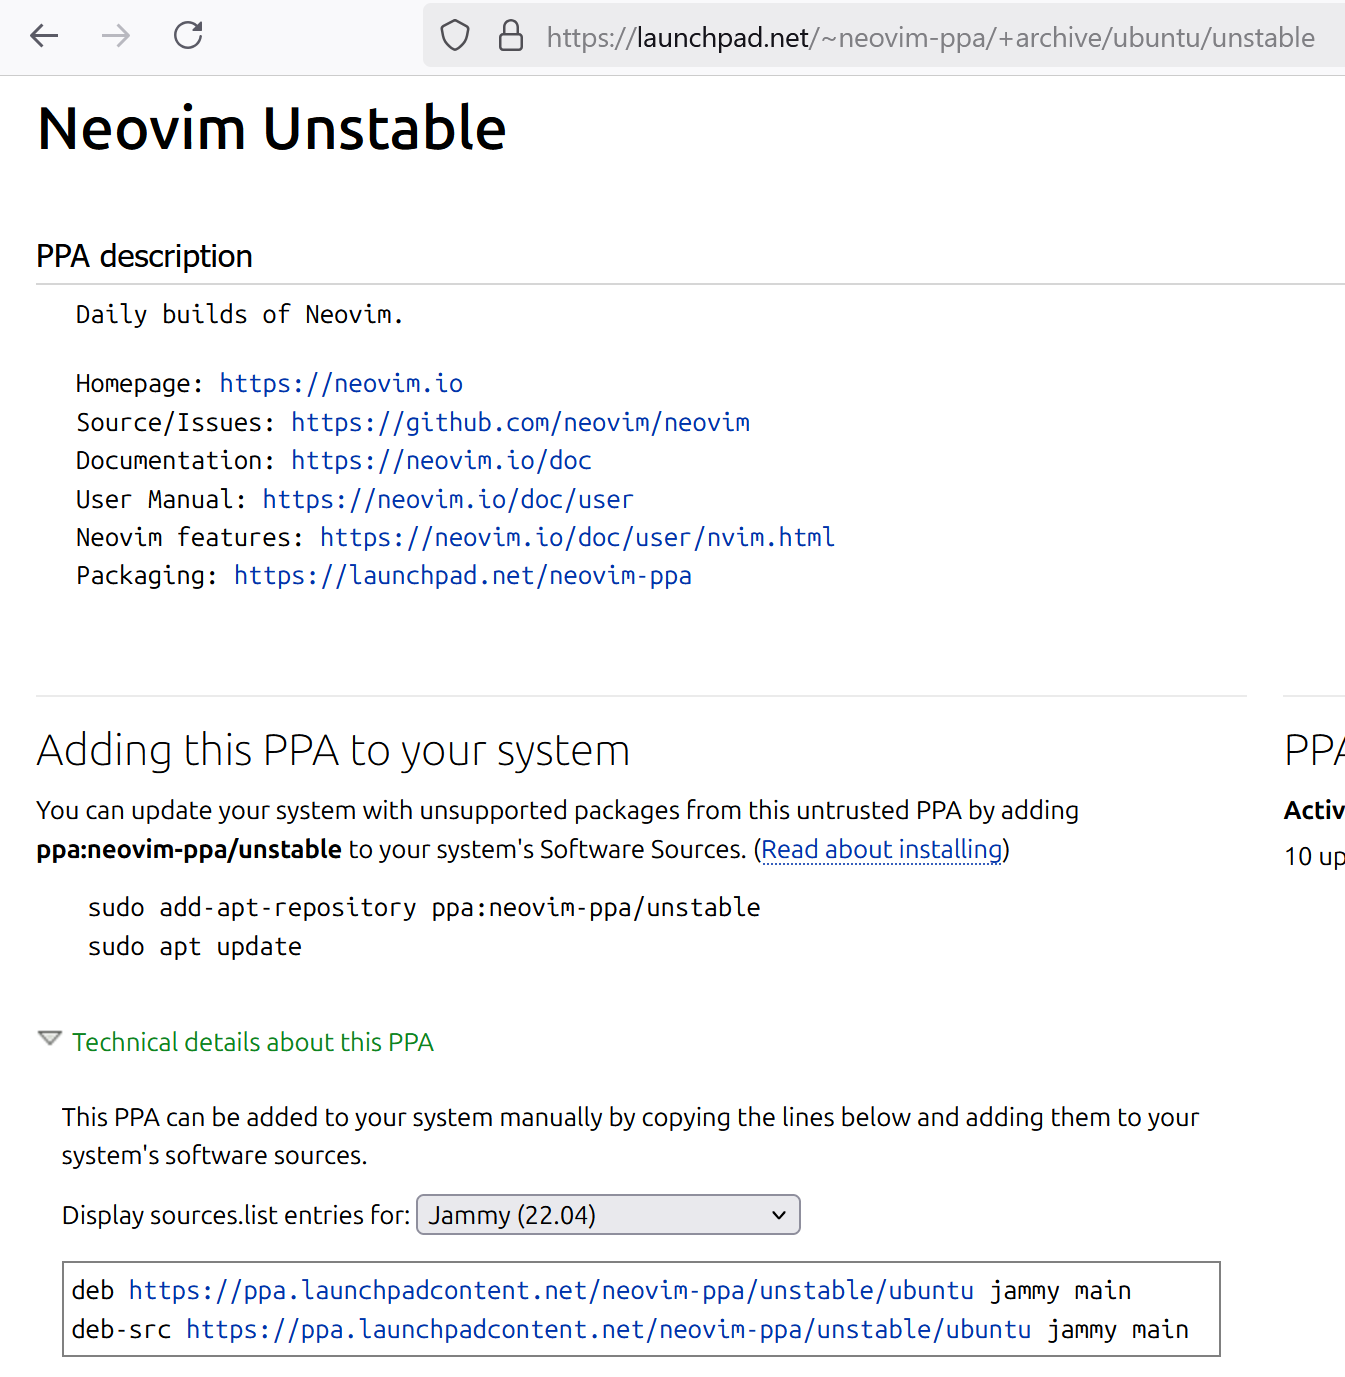
Task: Click the Read about installing link
Action: (881, 850)
